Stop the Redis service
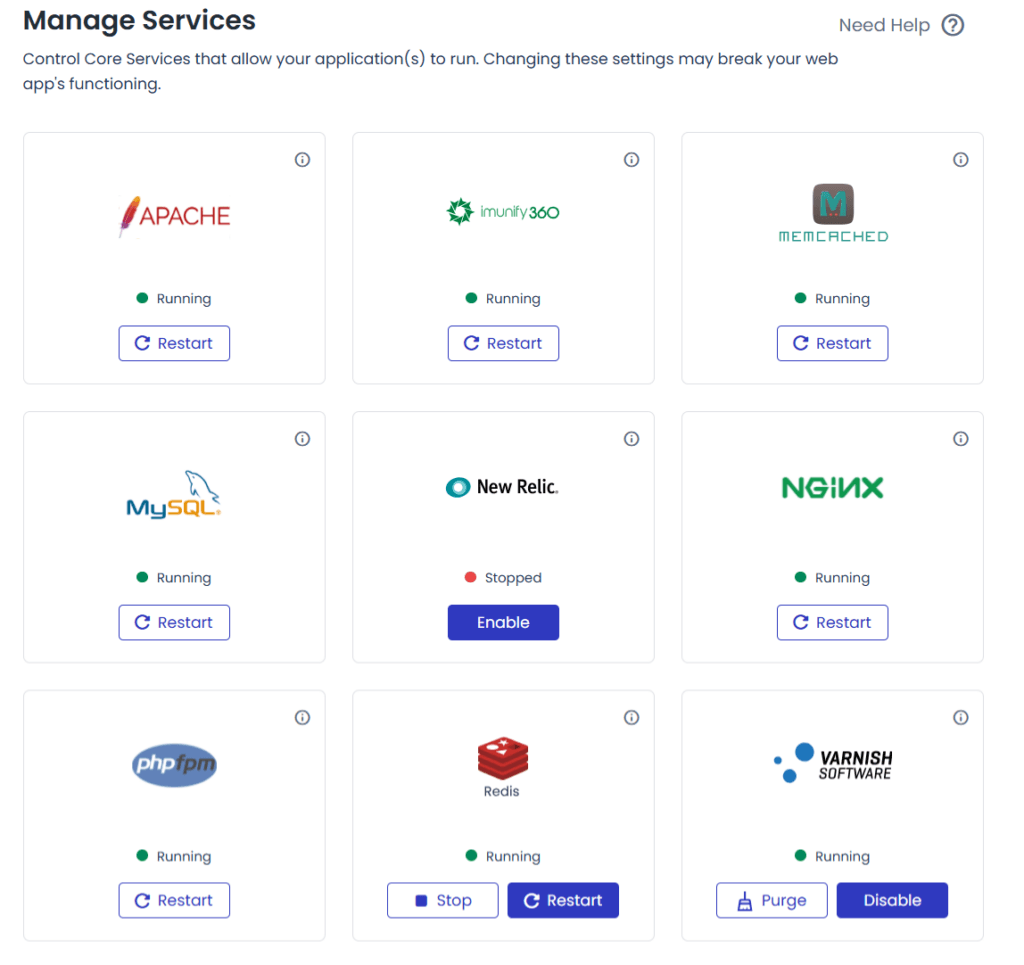The image size is (1024, 965). point(442,900)
